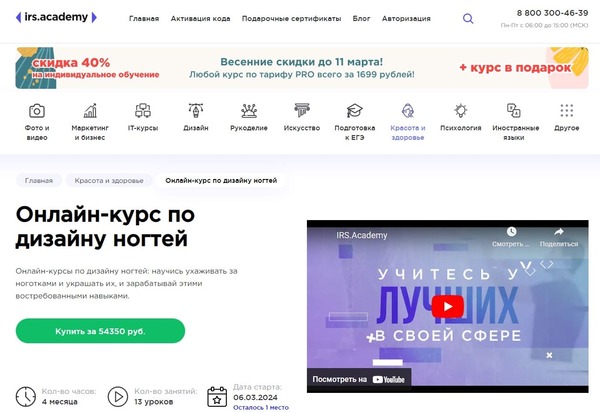Open the Фото и видео category icon
This screenshot has width=600, height=412.
click(x=37, y=111)
